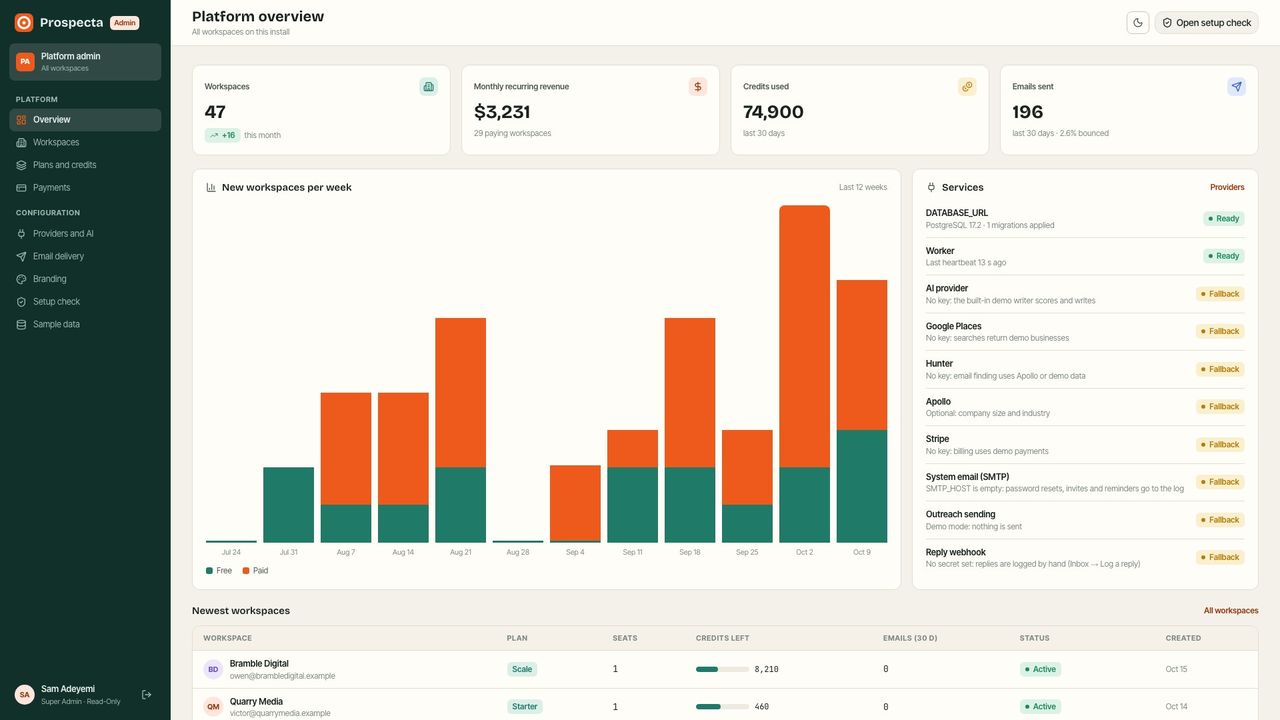Navigate to Providers and AI
Screen dimensions: 1280x720
pyautogui.click(x=85, y=234)
